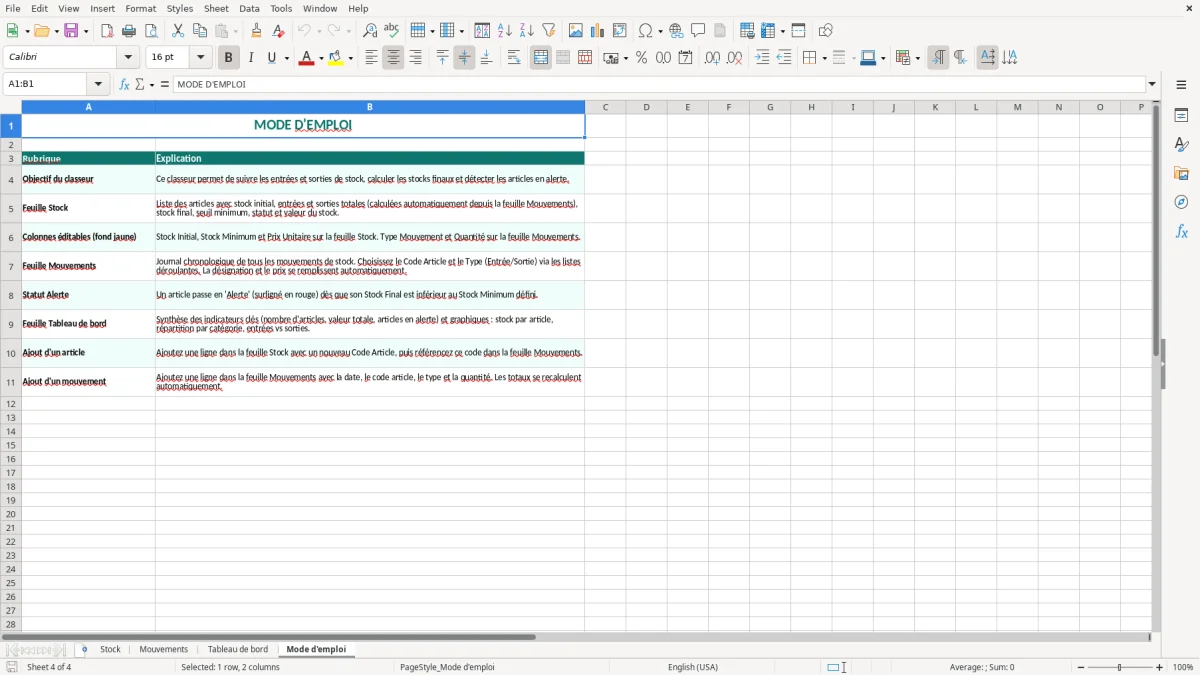The width and height of the screenshot is (1200, 675).
Task: Open Sidebar Functions panel
Action: 1181,231
